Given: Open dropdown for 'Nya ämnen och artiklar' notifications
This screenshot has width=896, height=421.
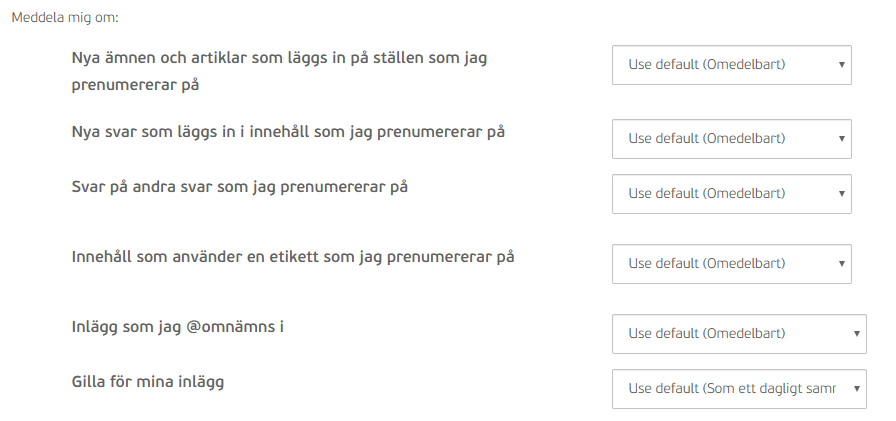Looking at the screenshot, I should 731,65.
